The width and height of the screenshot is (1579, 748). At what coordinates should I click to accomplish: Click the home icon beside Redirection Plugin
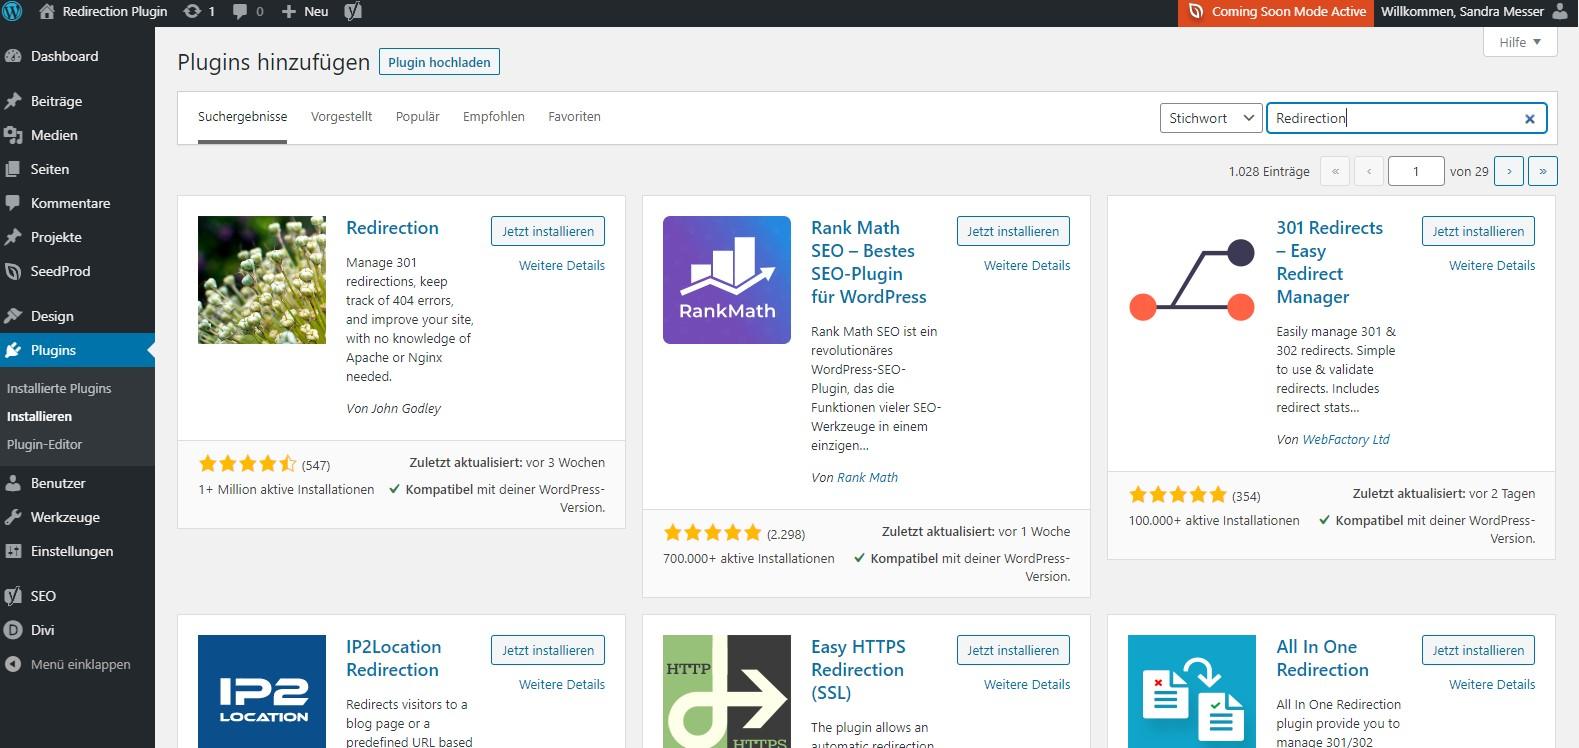pyautogui.click(x=47, y=12)
